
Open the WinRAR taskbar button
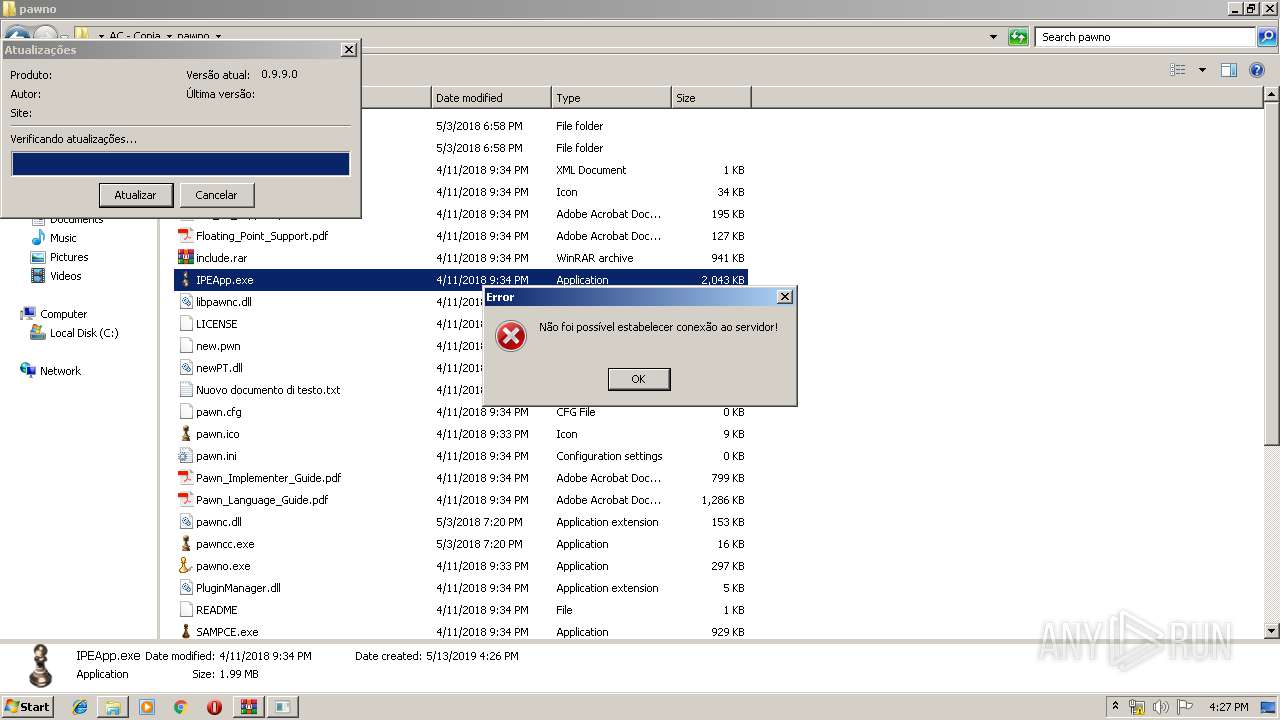[x=248, y=707]
